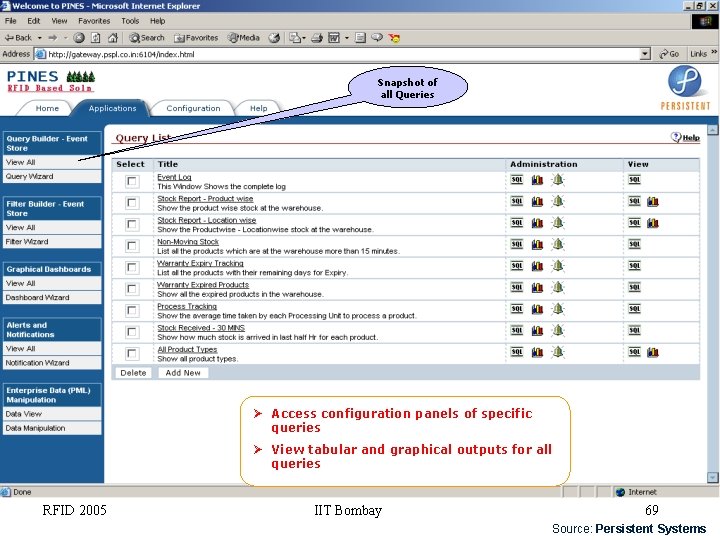Click browser Print toolbar icon
720x540 pixels.
[317, 38]
